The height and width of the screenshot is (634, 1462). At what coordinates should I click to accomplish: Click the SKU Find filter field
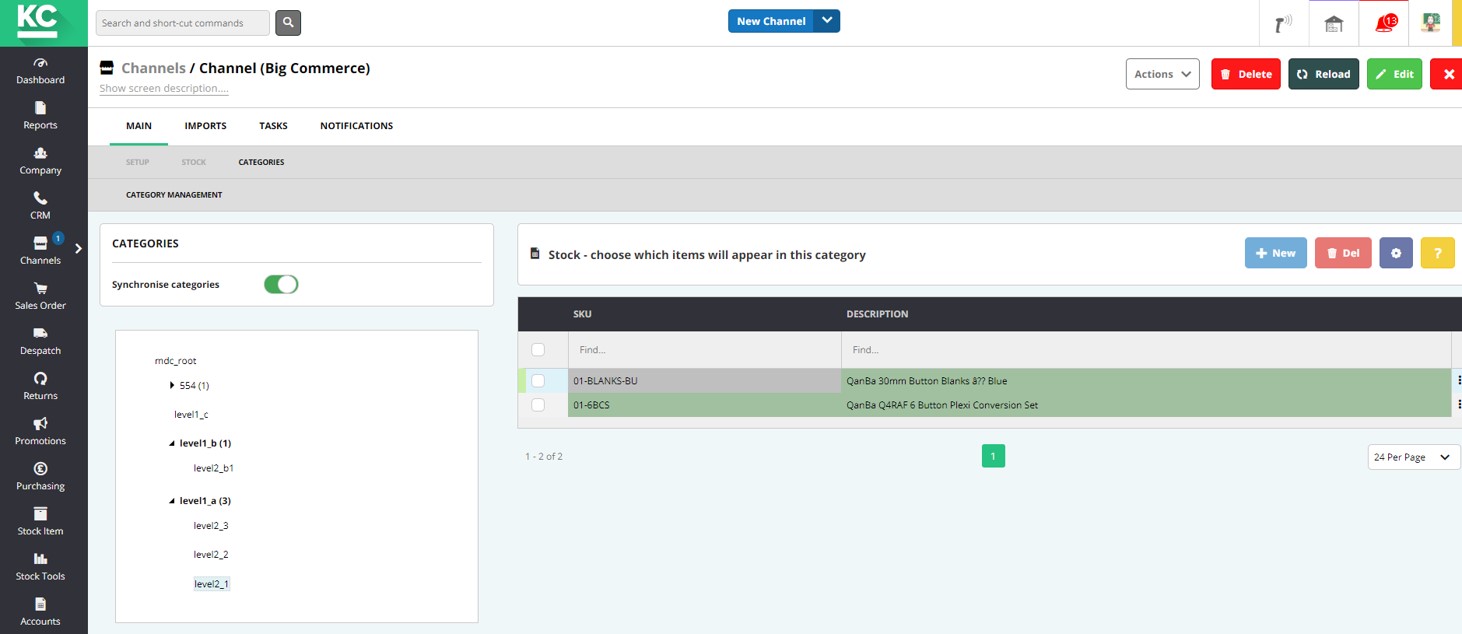coord(704,350)
